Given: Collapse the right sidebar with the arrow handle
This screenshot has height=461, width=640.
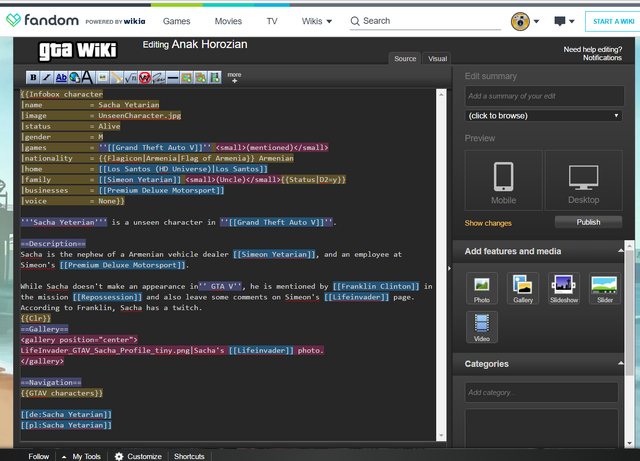Looking at the screenshot, I should click(449, 268).
